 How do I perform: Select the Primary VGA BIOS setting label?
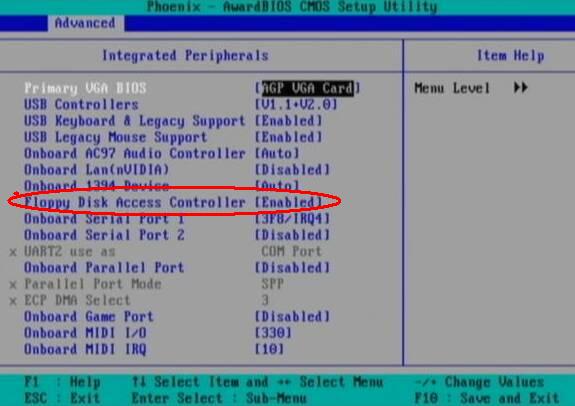tap(85, 88)
